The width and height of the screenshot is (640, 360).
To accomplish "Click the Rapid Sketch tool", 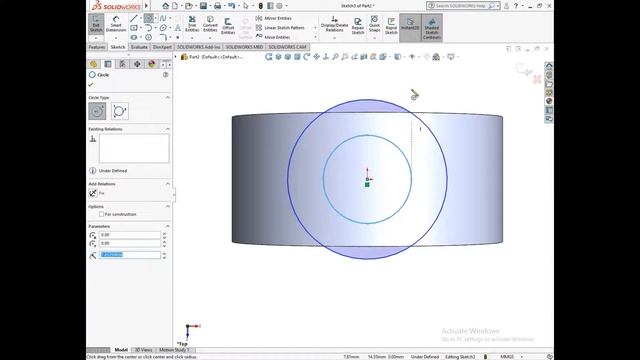I will pos(391,26).
